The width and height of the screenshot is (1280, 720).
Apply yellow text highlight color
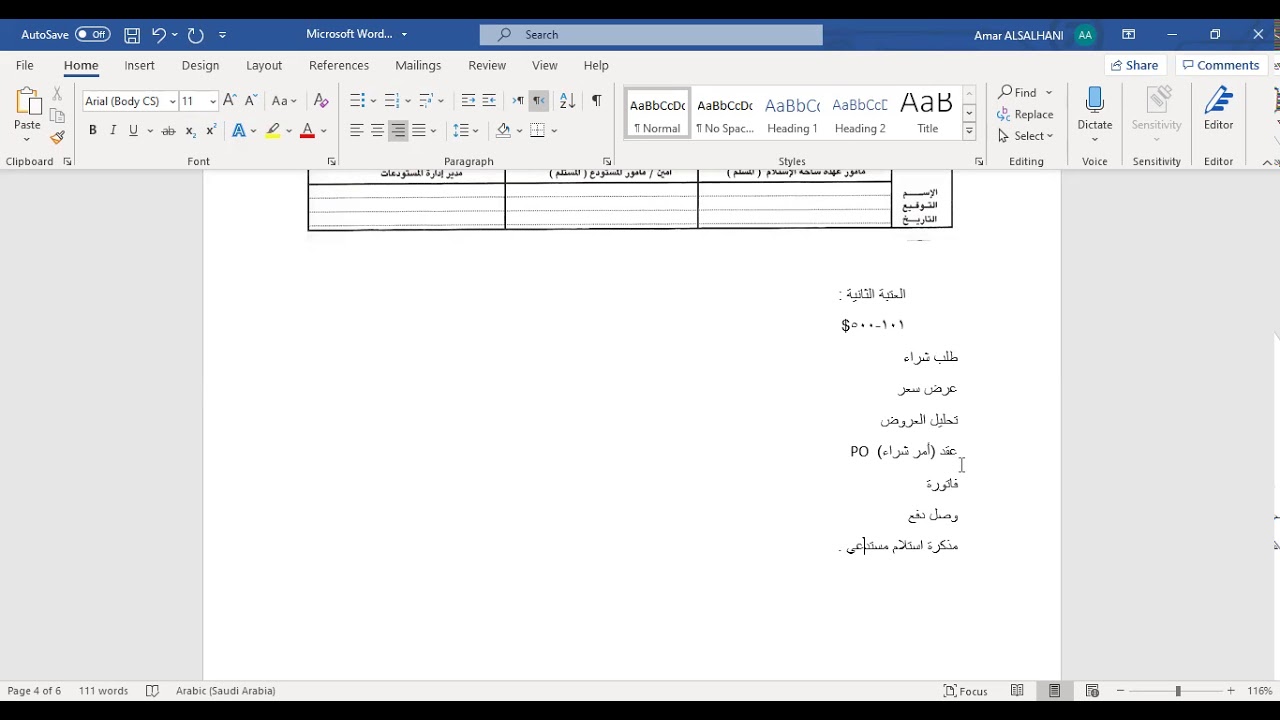click(273, 131)
